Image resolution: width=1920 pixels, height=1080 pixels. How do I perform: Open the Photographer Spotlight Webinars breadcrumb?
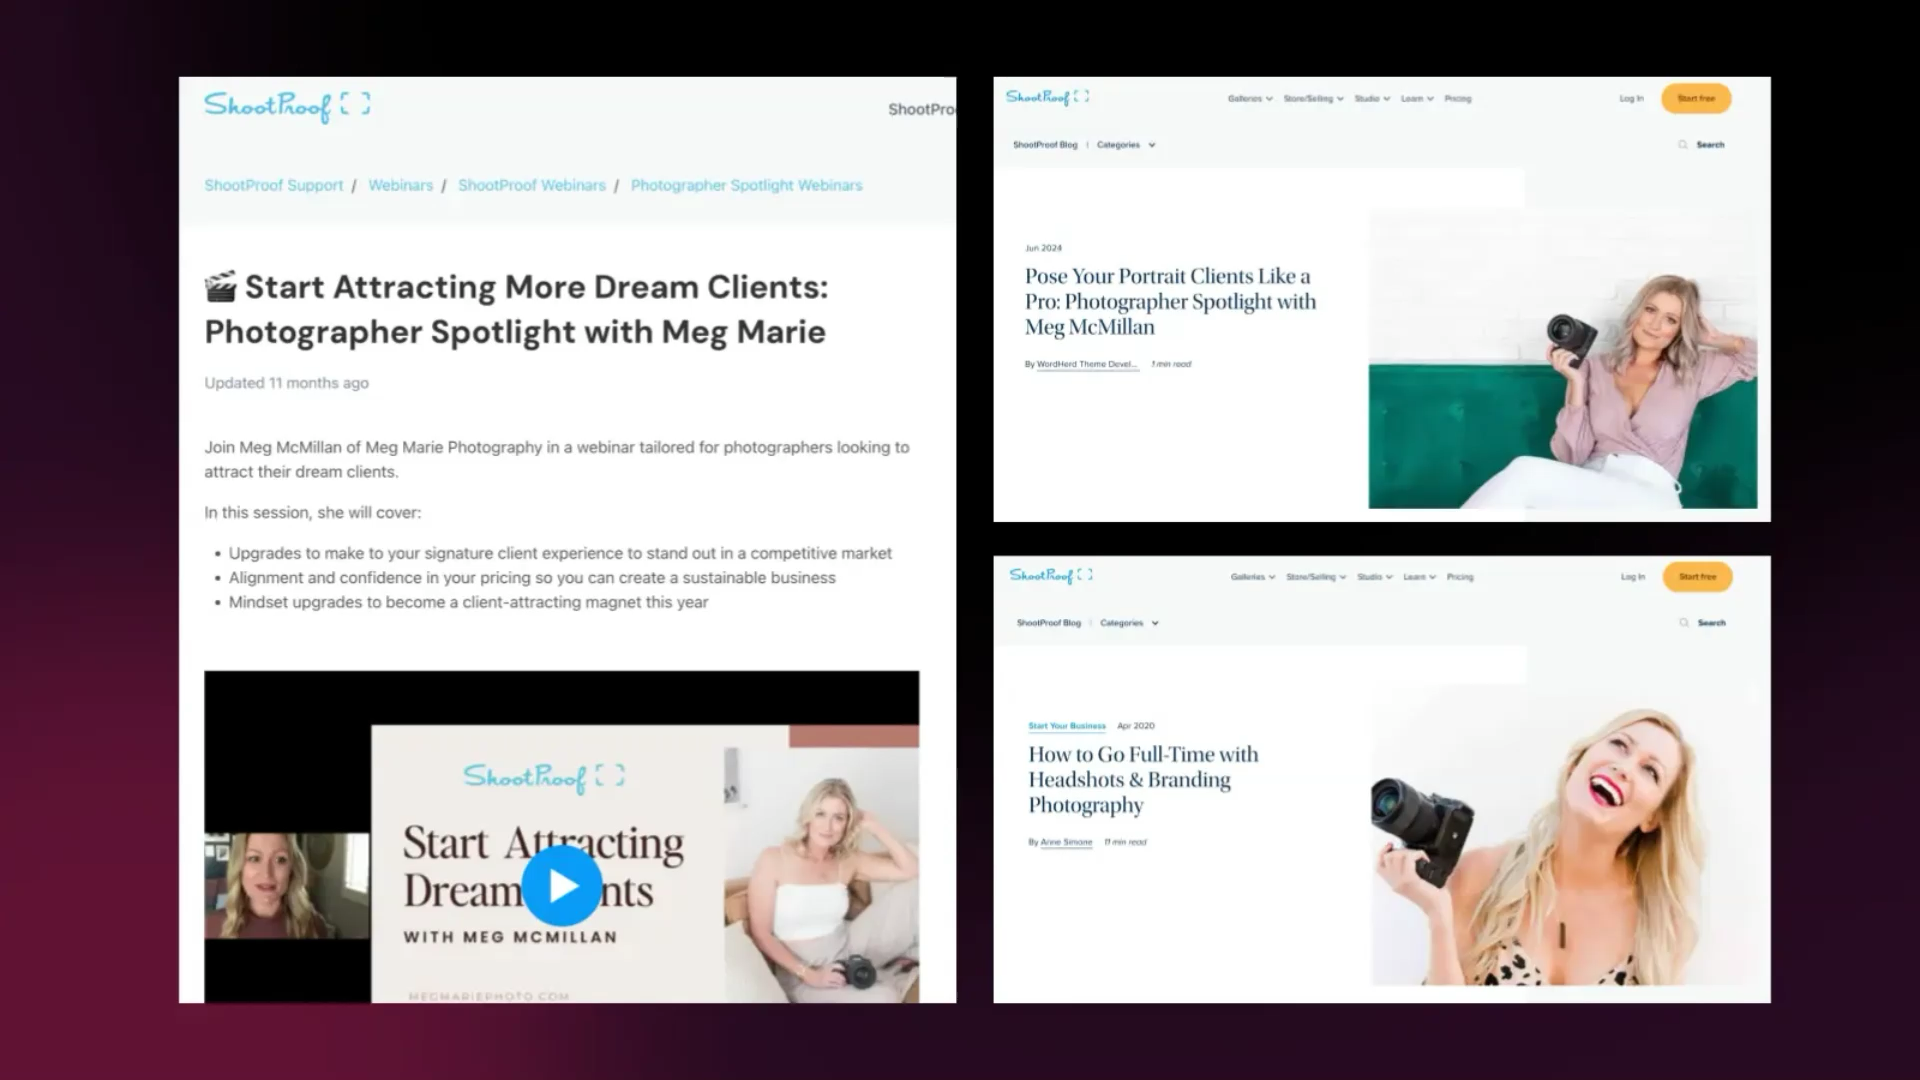746,185
